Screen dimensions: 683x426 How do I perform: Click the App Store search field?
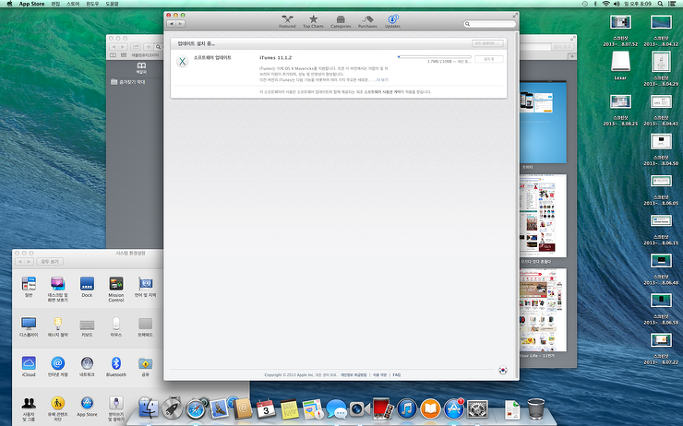pos(490,24)
